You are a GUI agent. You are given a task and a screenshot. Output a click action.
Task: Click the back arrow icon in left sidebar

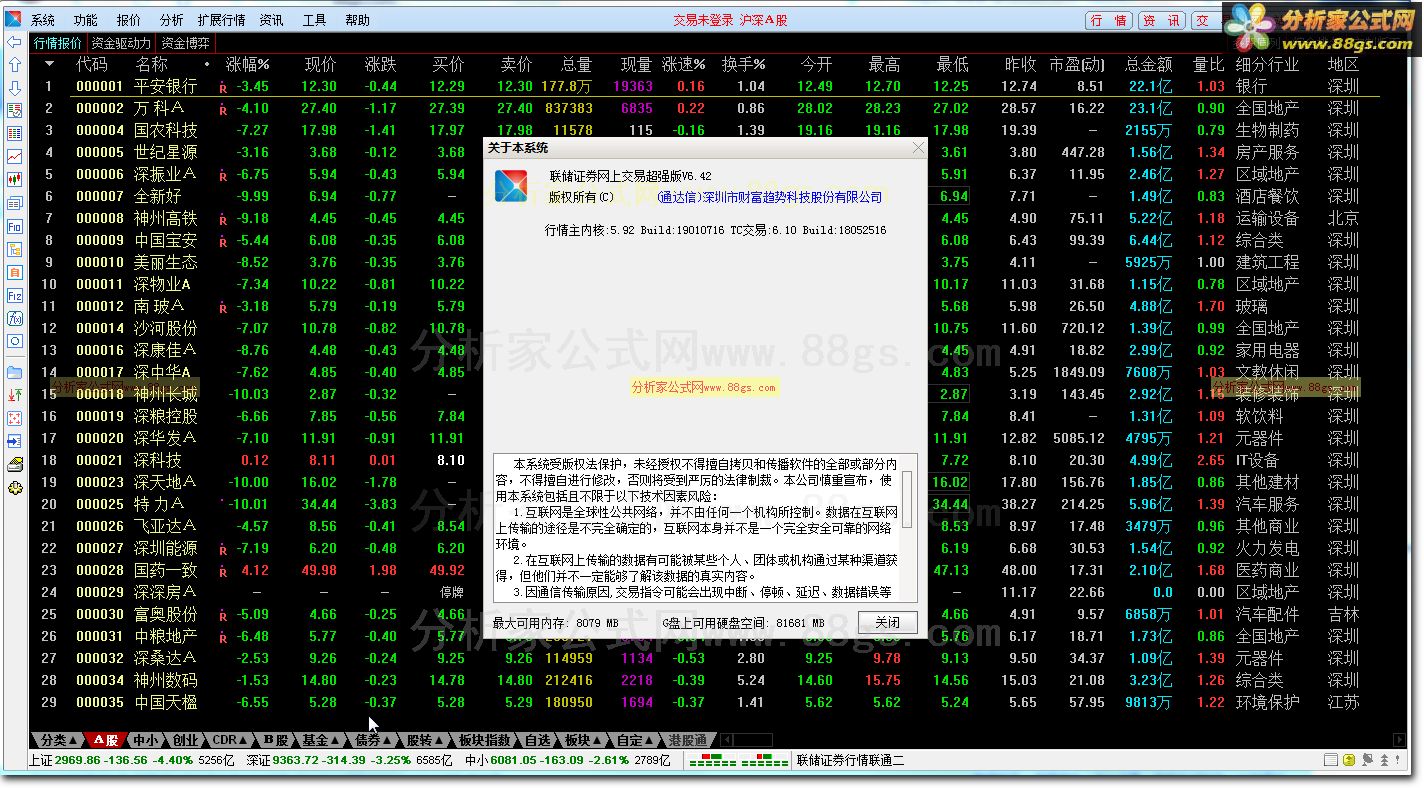pos(14,42)
